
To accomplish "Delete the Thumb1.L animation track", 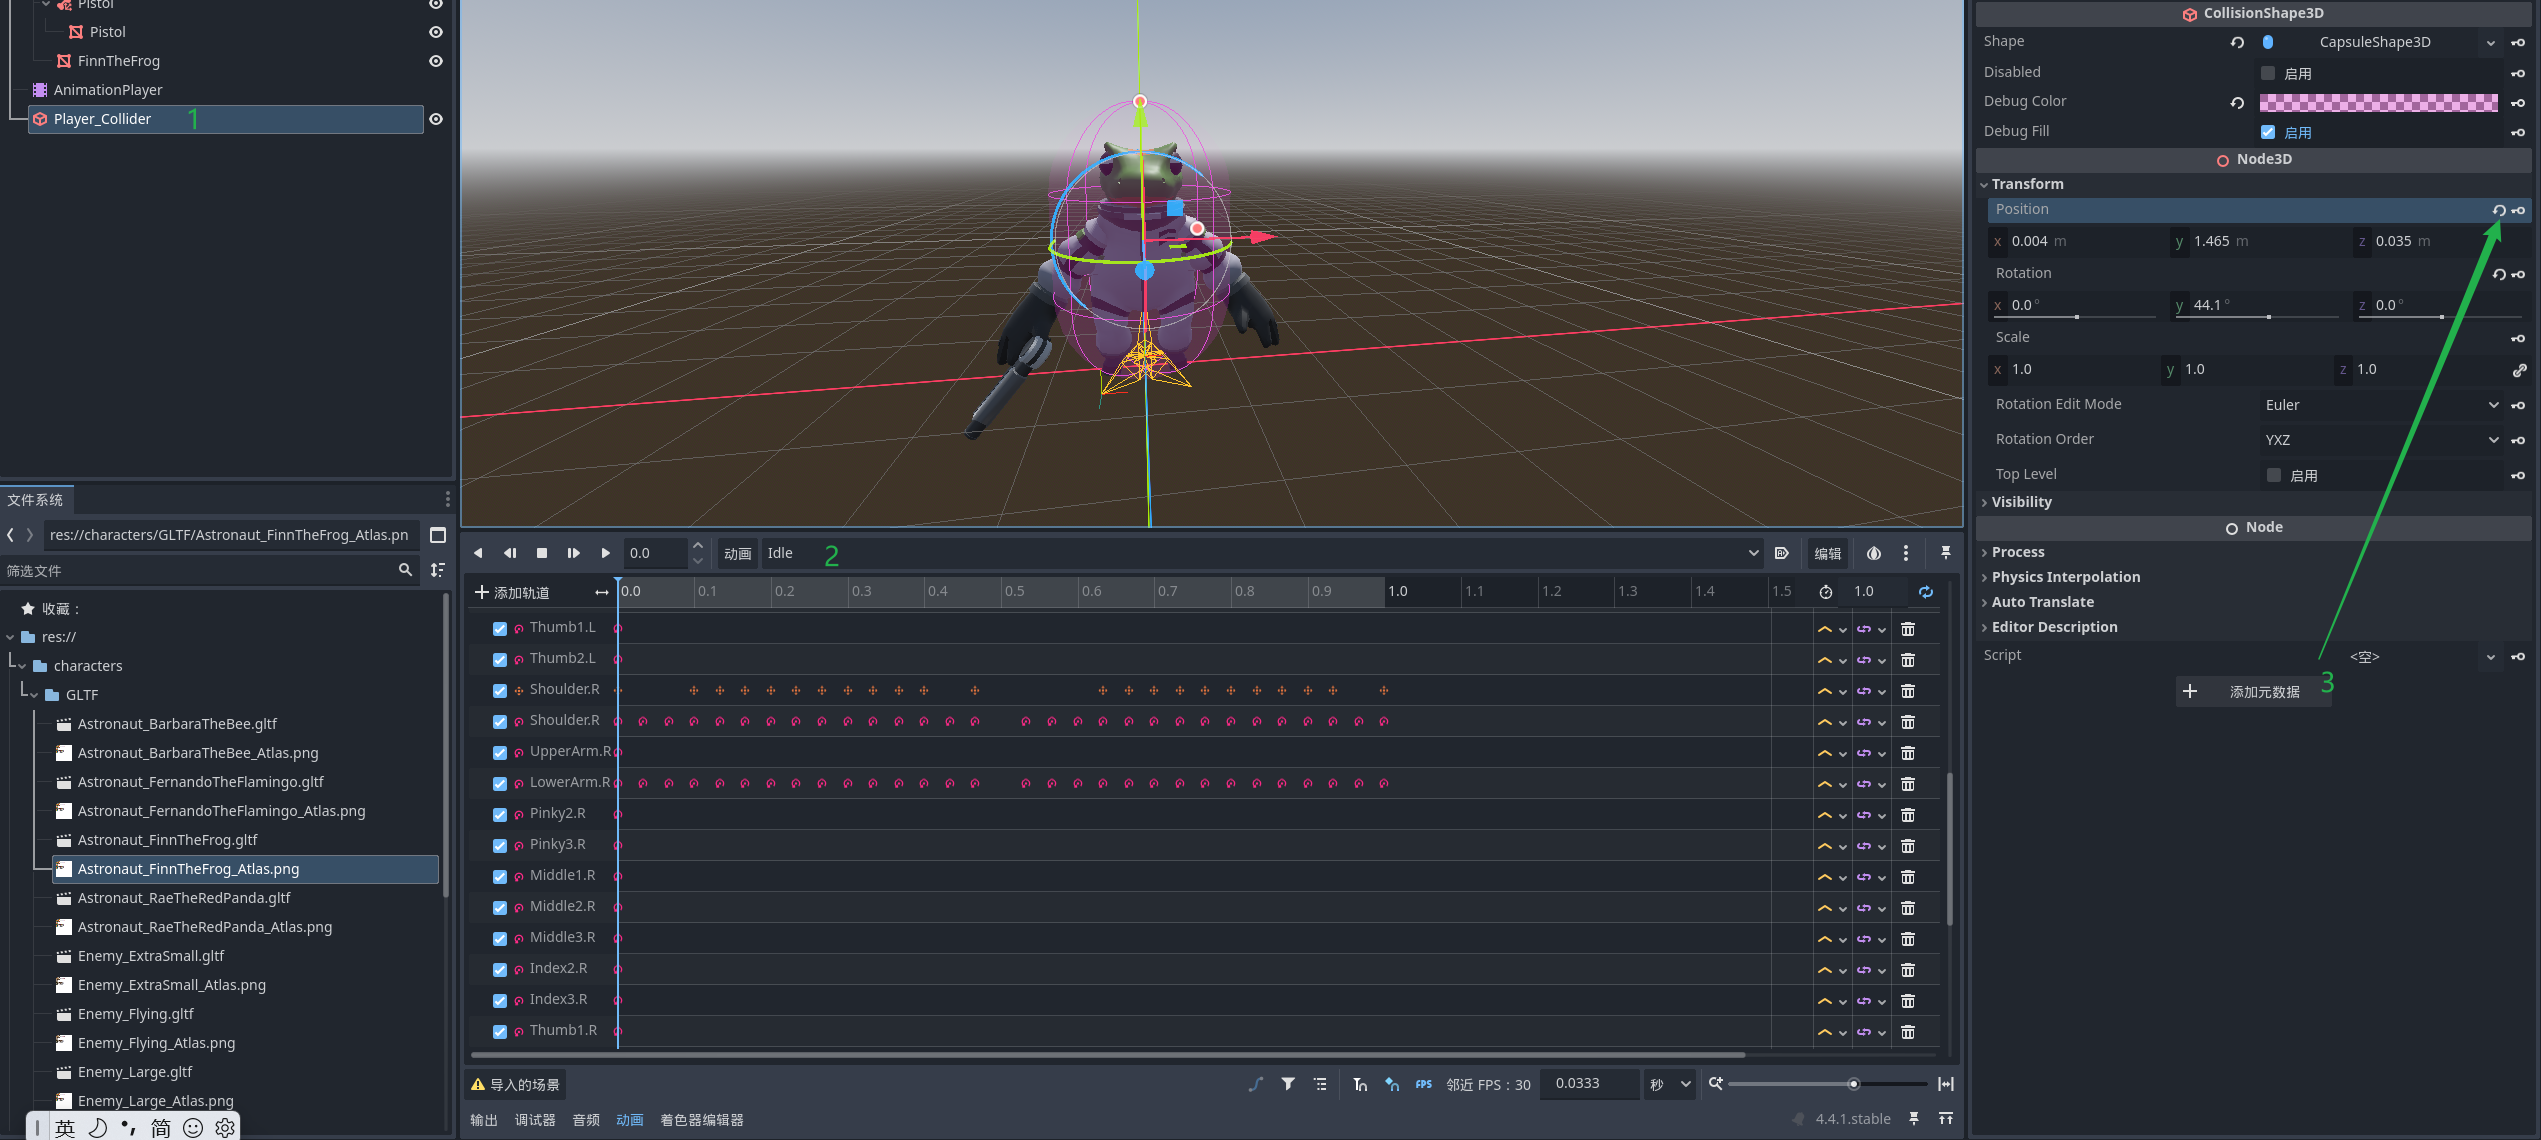I will pos(1907,629).
